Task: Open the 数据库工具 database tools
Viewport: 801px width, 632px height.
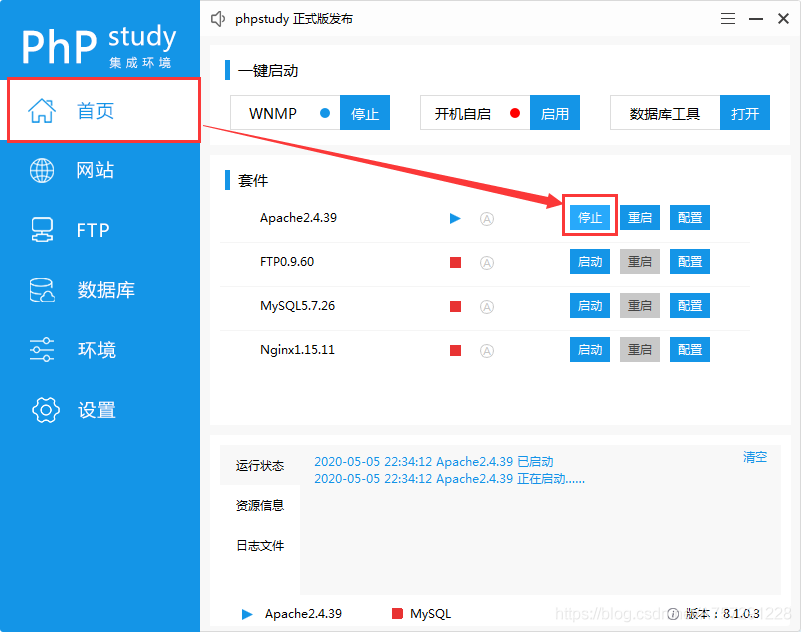Action: click(x=745, y=113)
